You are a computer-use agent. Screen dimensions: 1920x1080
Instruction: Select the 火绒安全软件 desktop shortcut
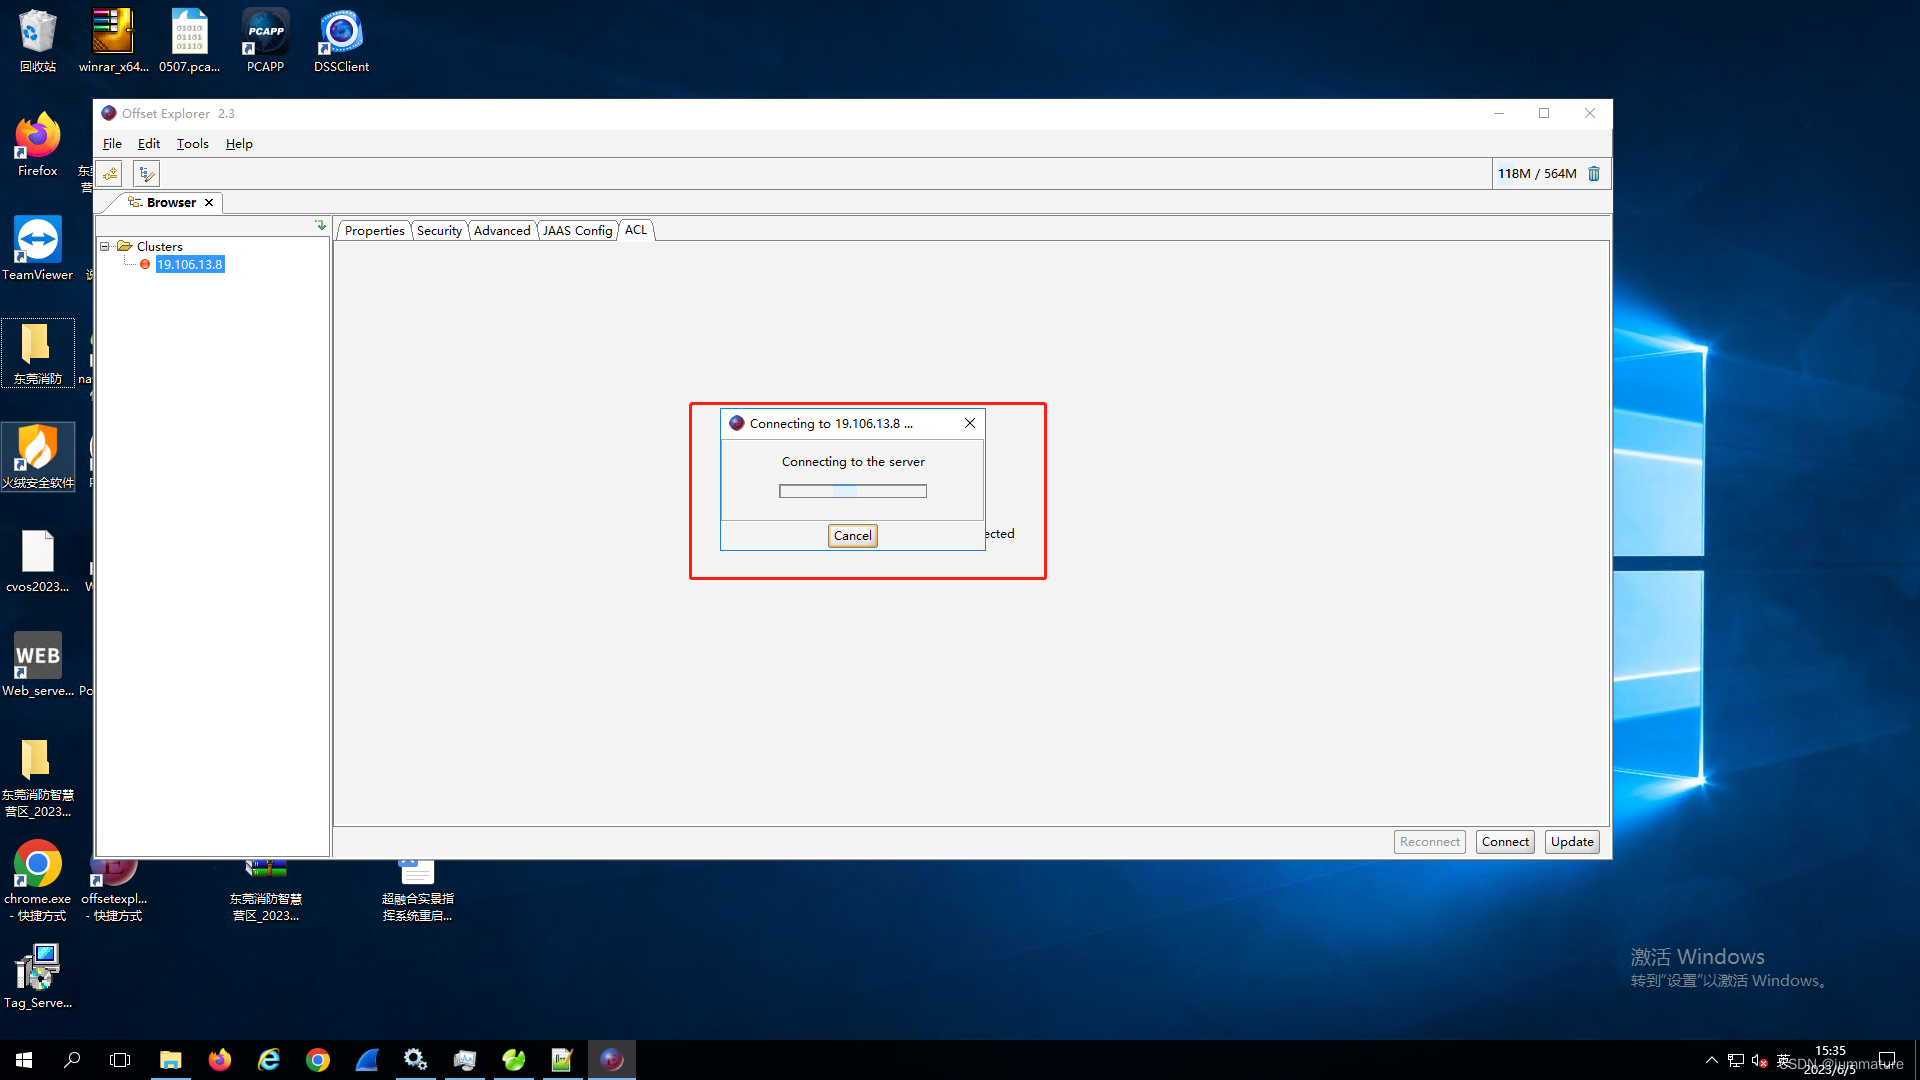click(x=38, y=457)
